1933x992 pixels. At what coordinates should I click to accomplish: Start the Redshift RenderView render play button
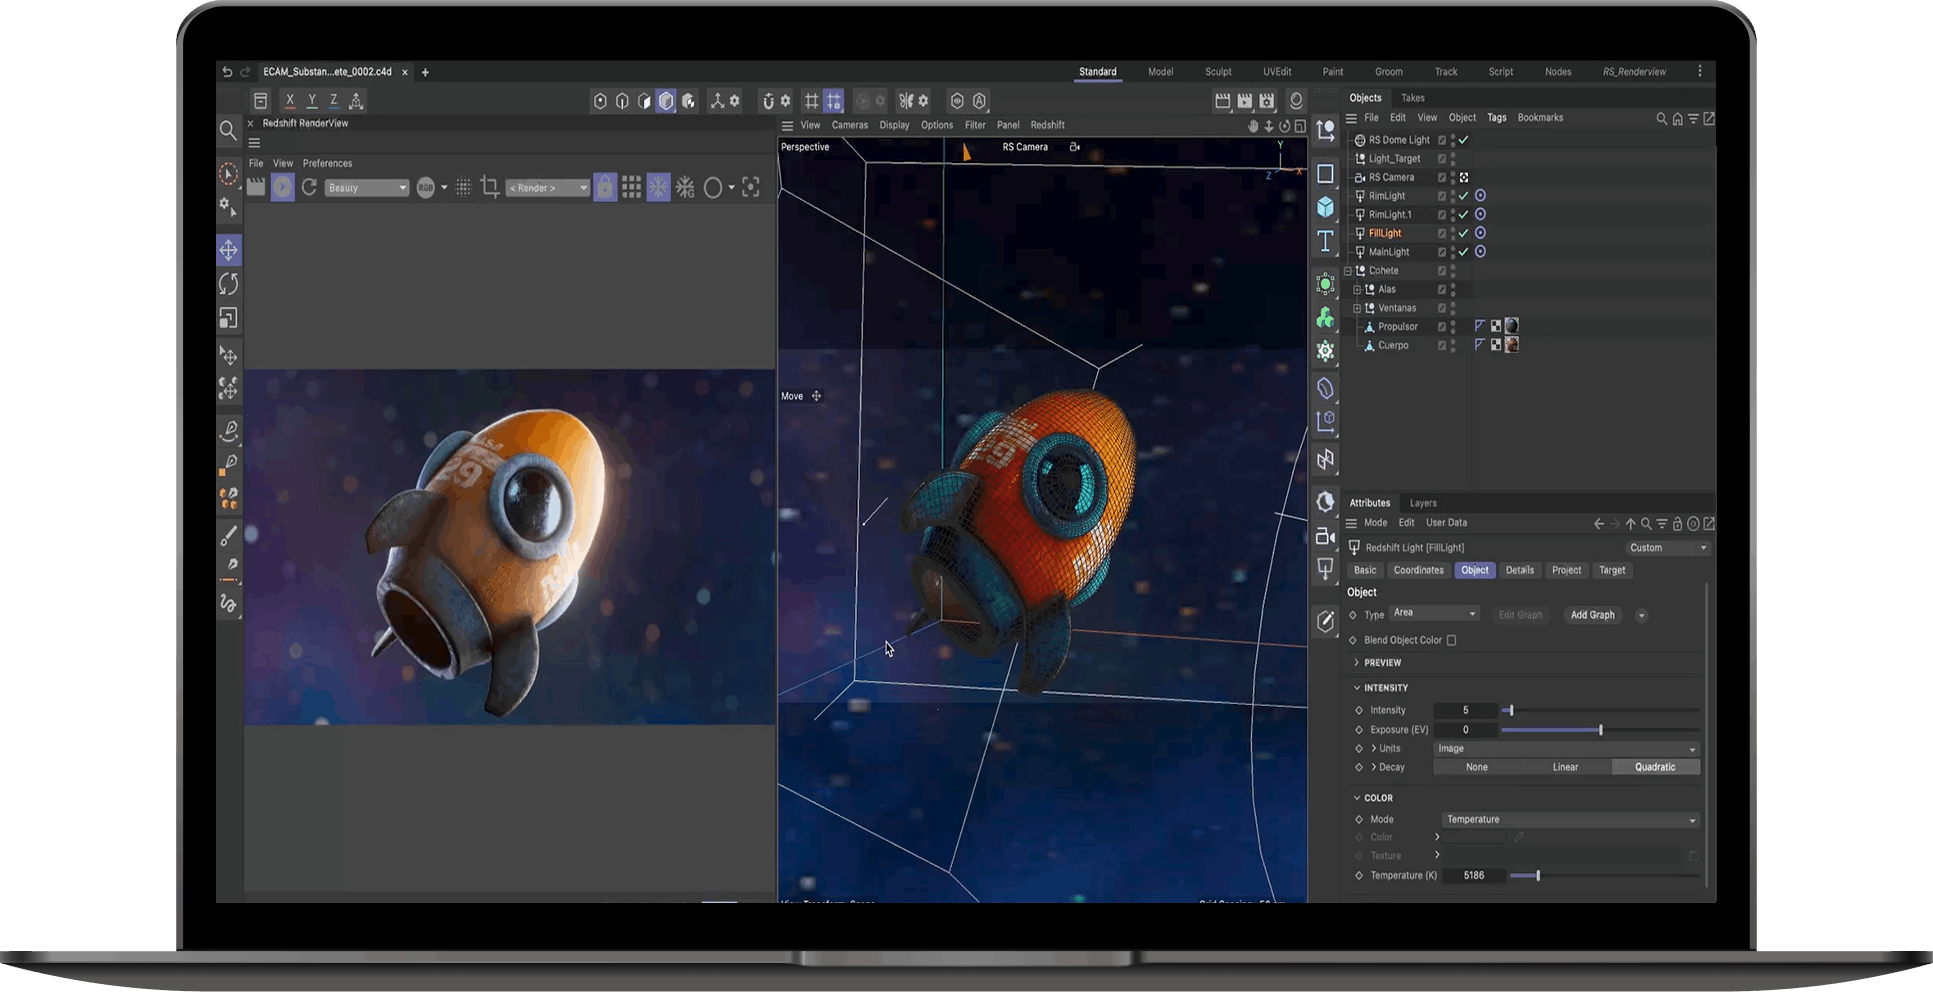click(x=283, y=188)
